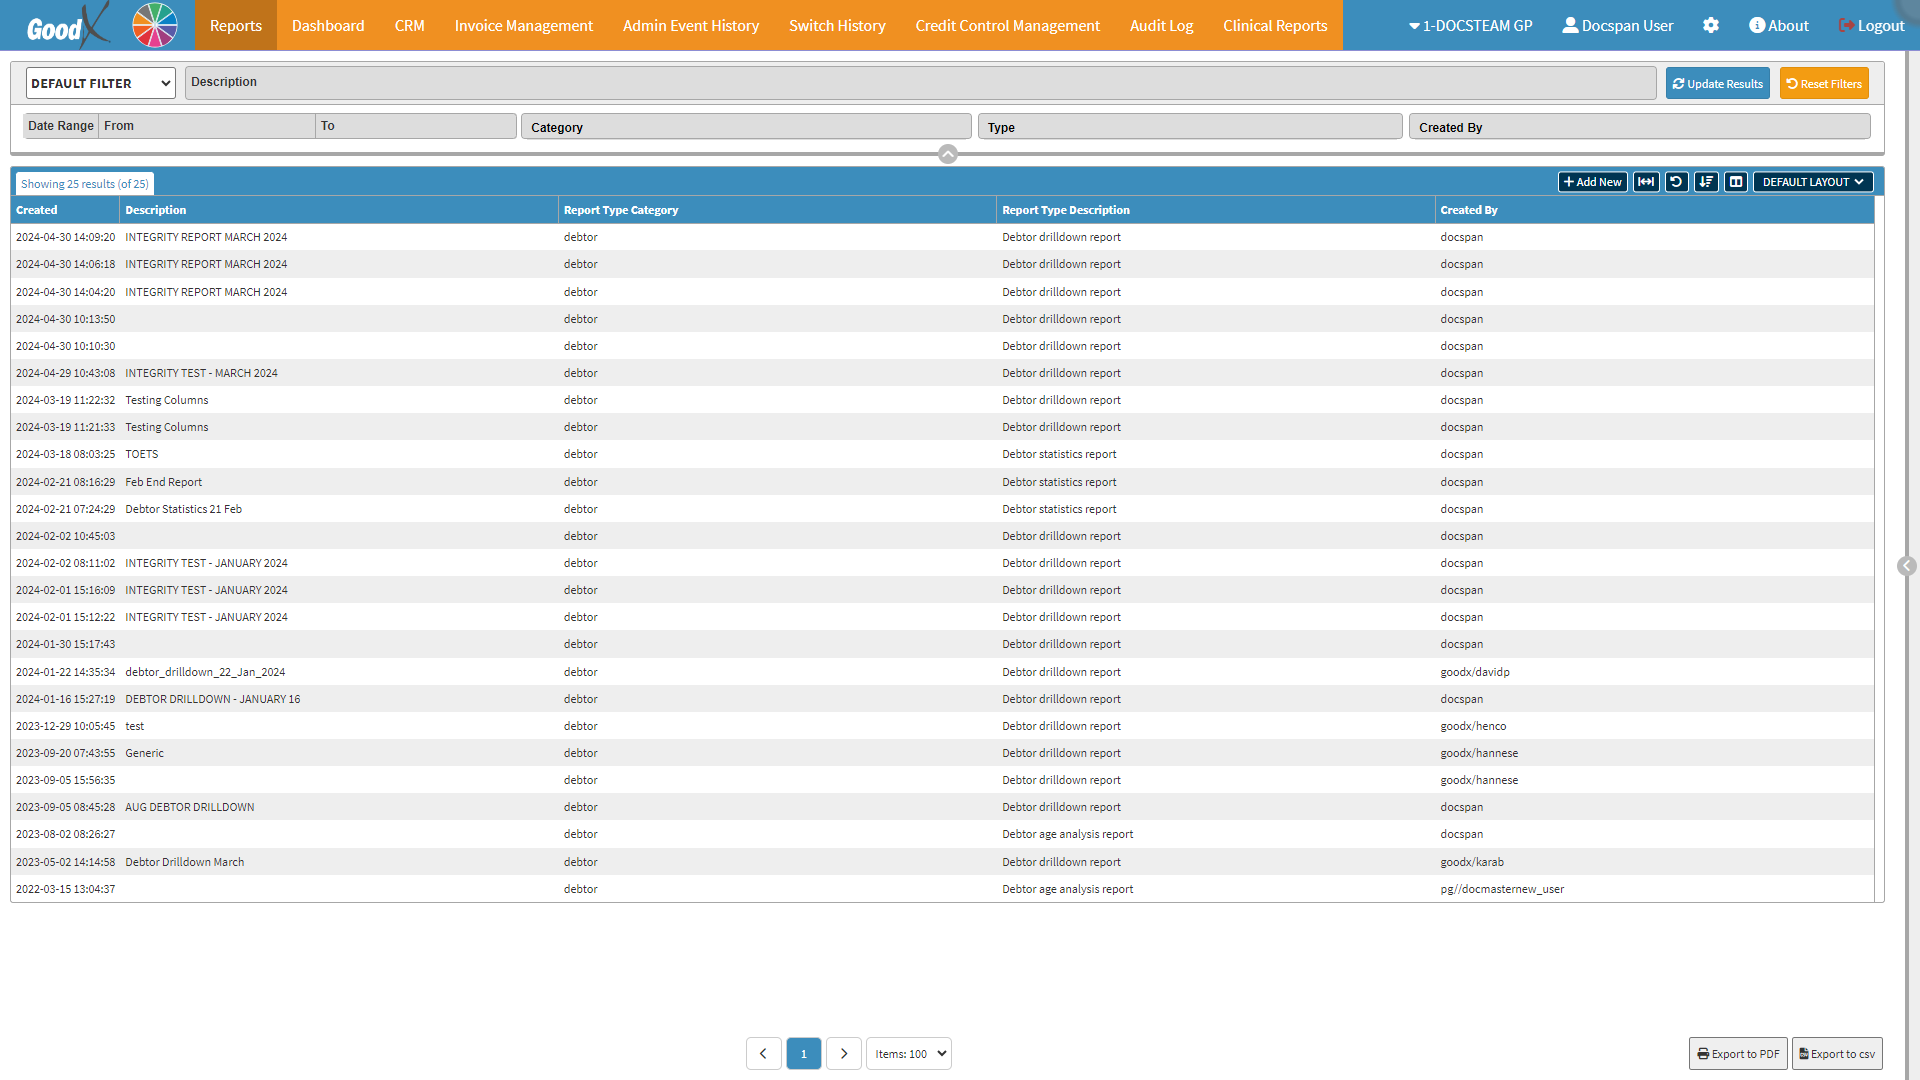The width and height of the screenshot is (1920, 1080).
Task: Select the Debtor Statistics 21 Feb row
Action: point(942,509)
